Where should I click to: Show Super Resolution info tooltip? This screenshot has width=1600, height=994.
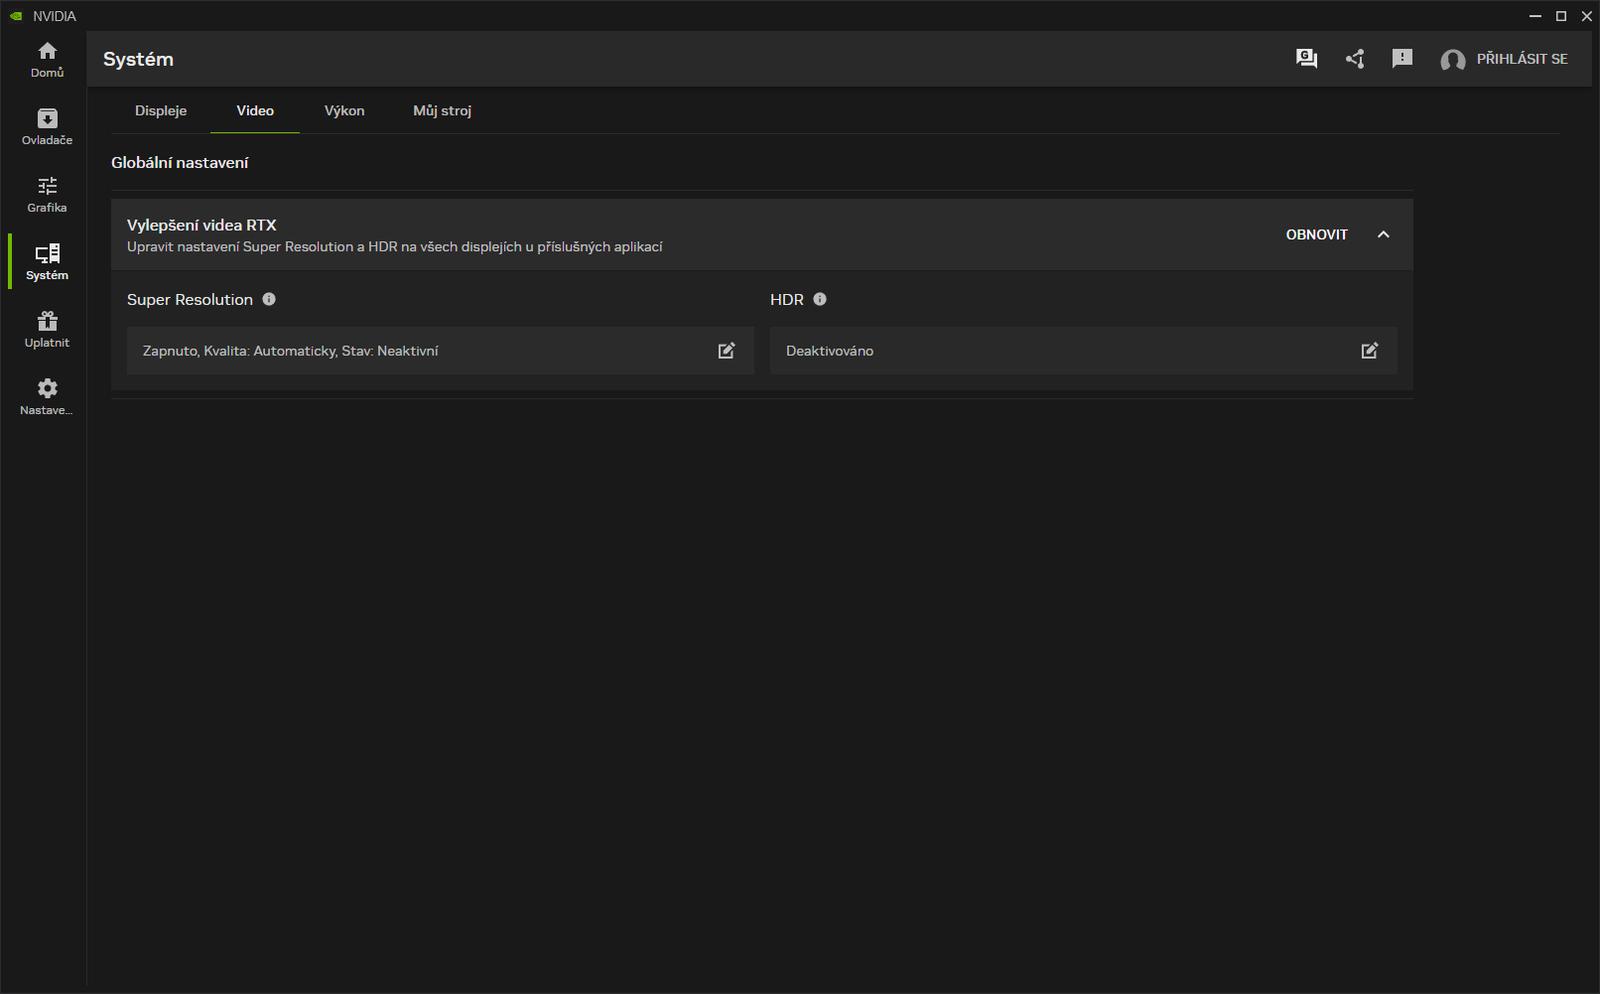pos(269,299)
